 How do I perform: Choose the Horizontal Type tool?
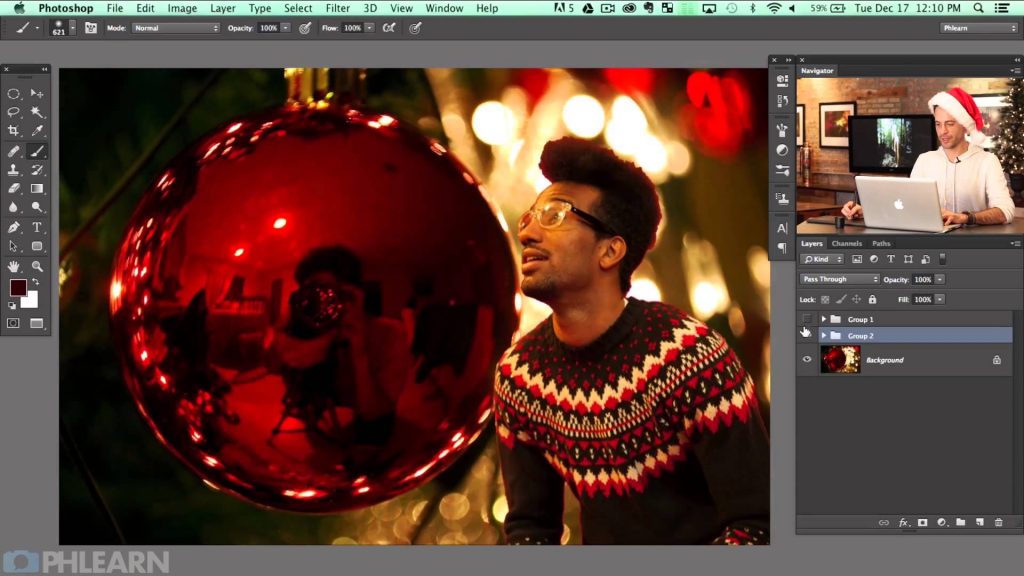(x=37, y=227)
